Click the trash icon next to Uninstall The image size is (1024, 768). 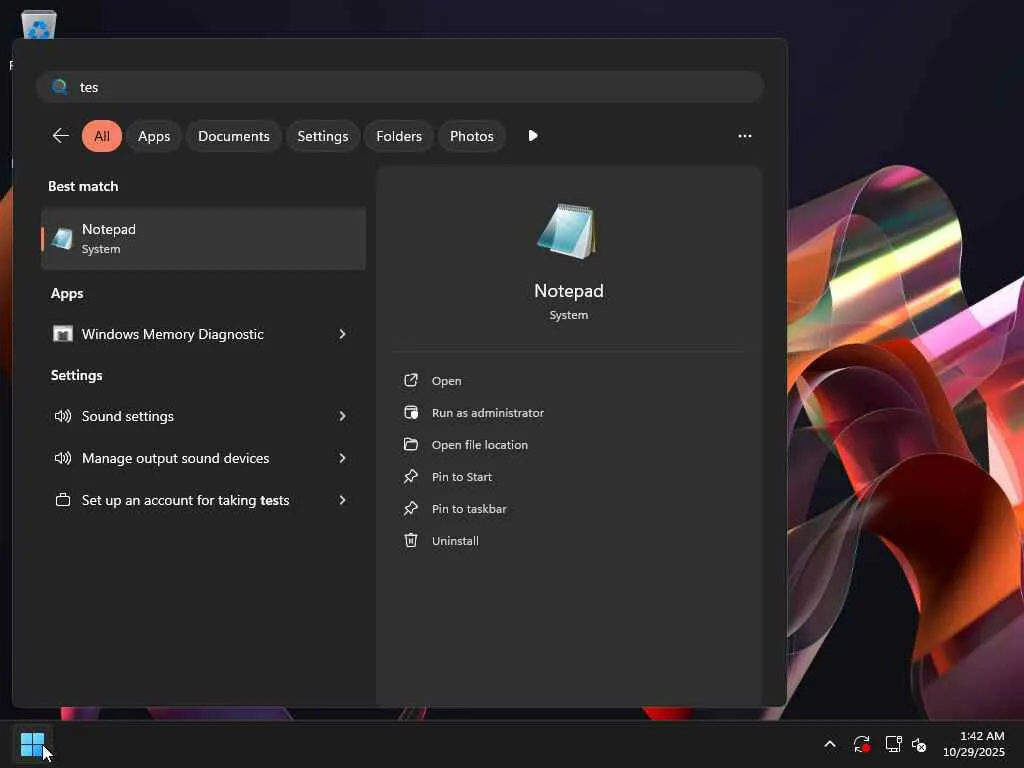(411, 540)
